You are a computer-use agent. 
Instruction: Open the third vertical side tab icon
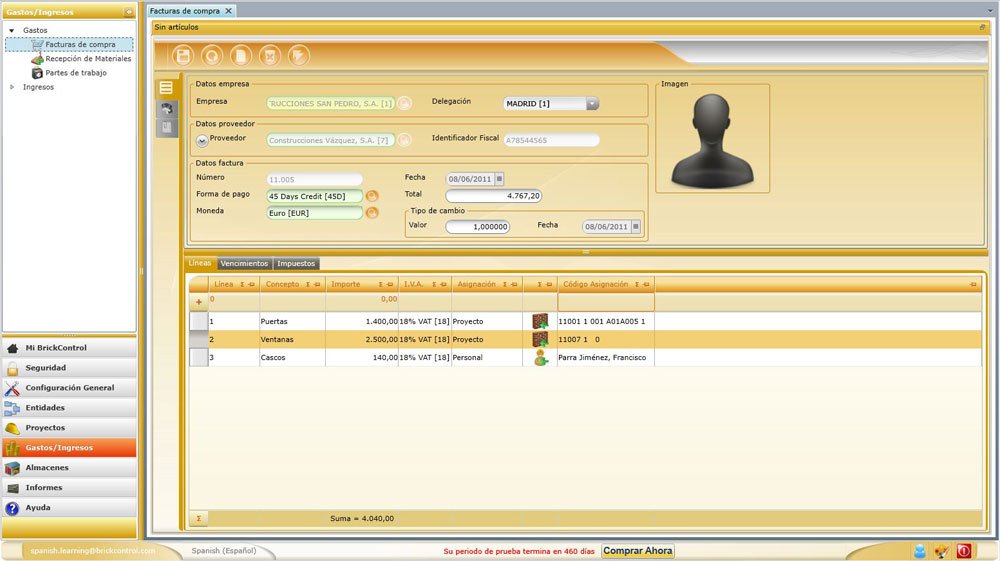(166, 128)
